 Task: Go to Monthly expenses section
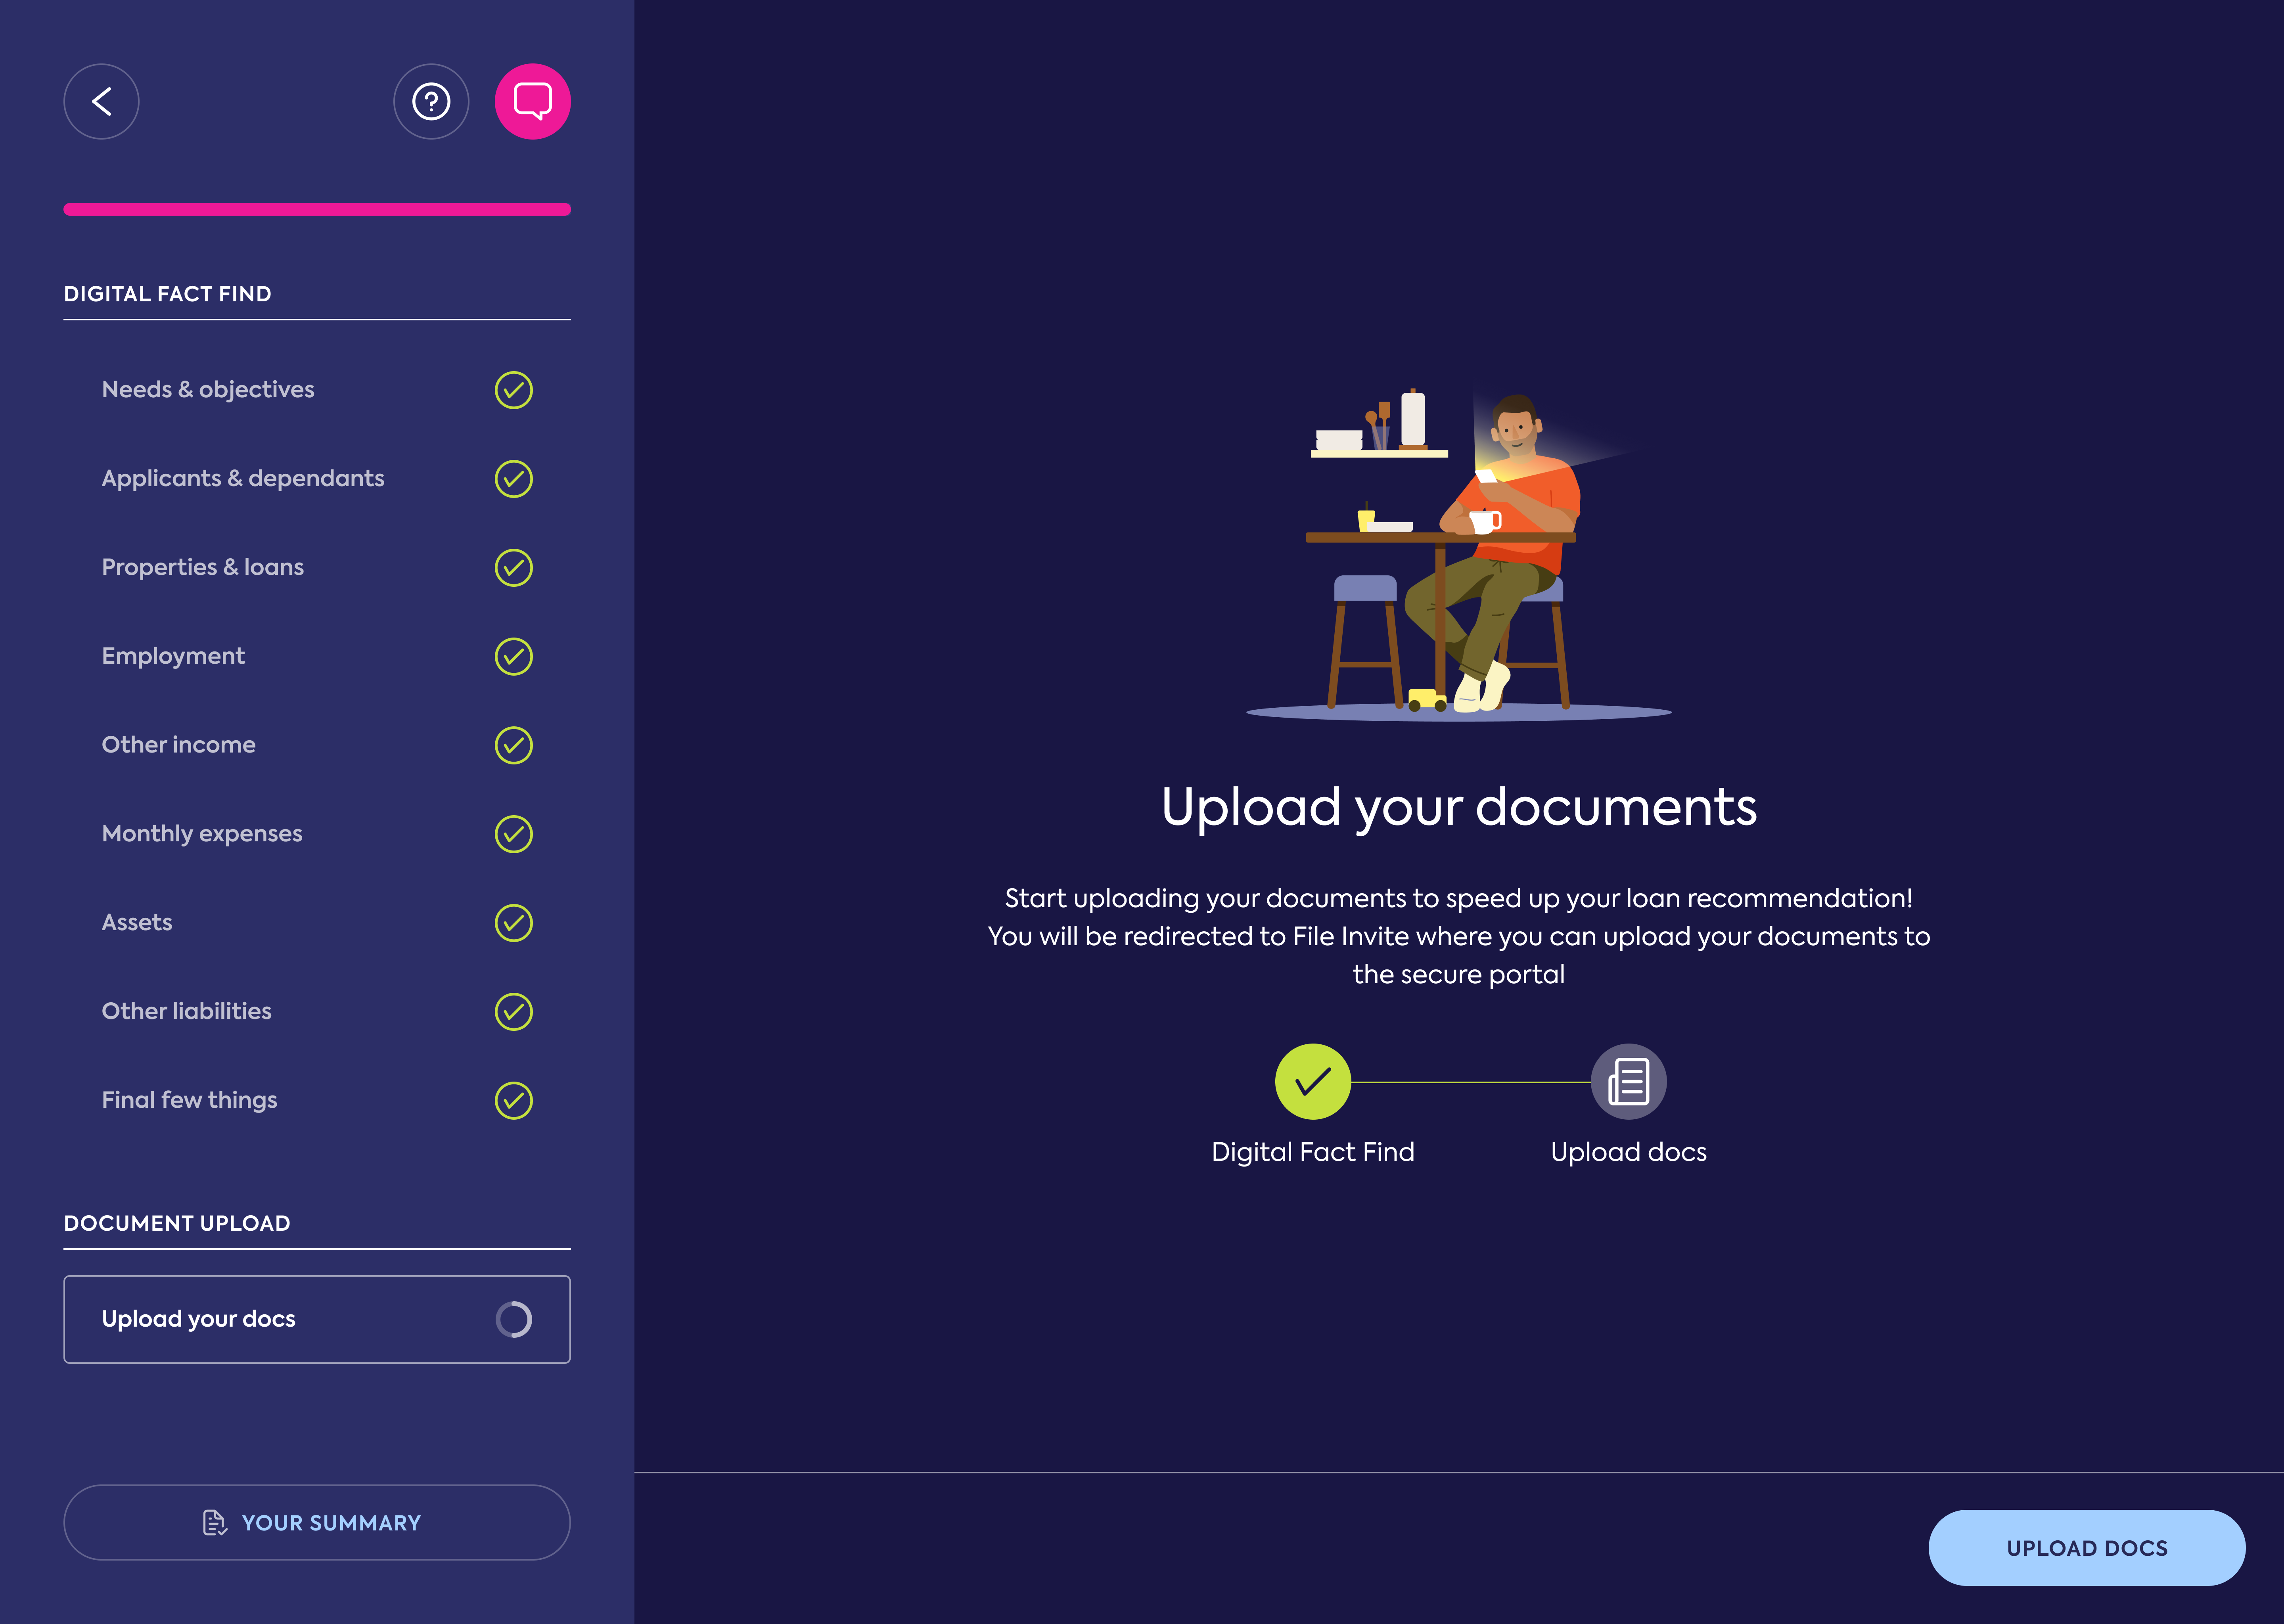(202, 834)
